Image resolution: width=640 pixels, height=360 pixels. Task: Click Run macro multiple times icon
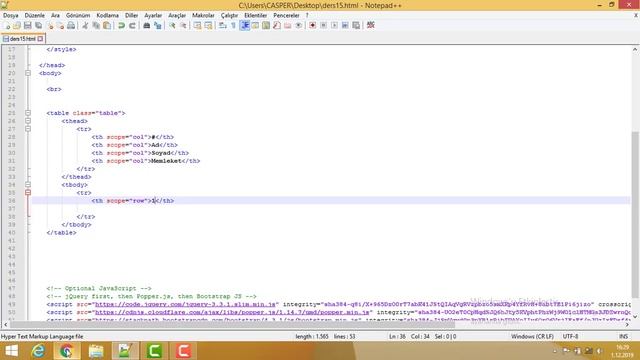[345, 25]
